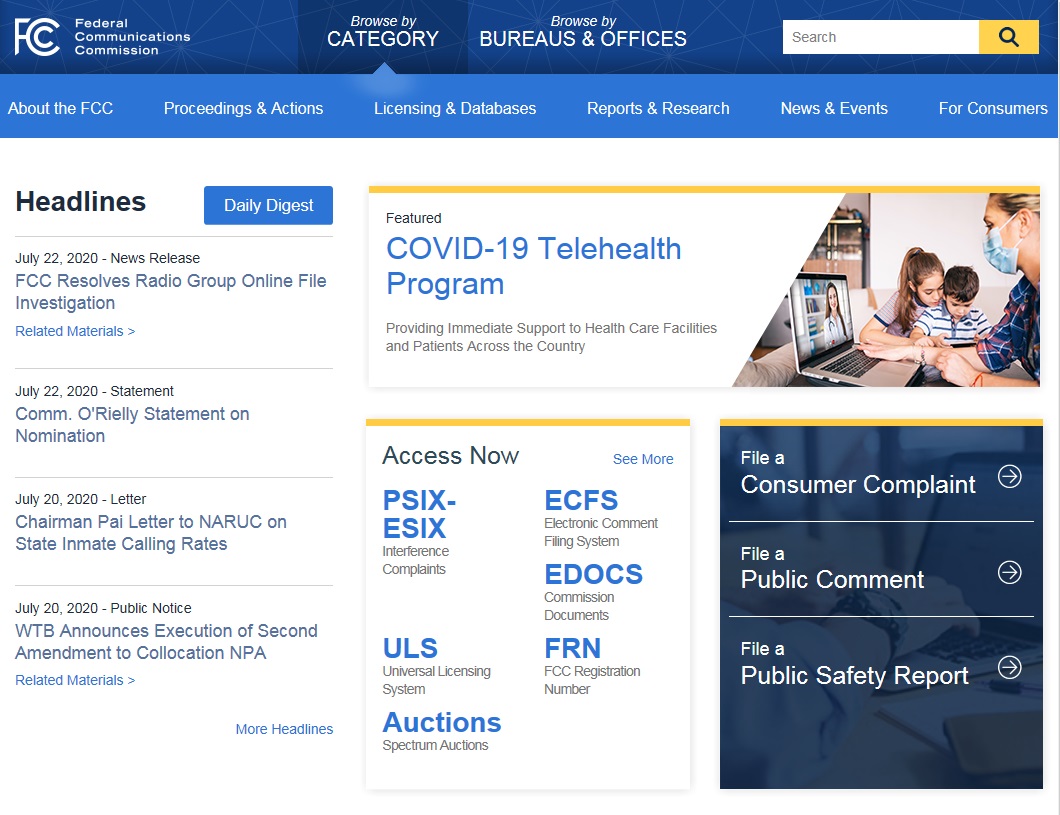Click the 'July 22, 2020 - Statement' text
Screen dimensions: 1060x815
(94, 391)
